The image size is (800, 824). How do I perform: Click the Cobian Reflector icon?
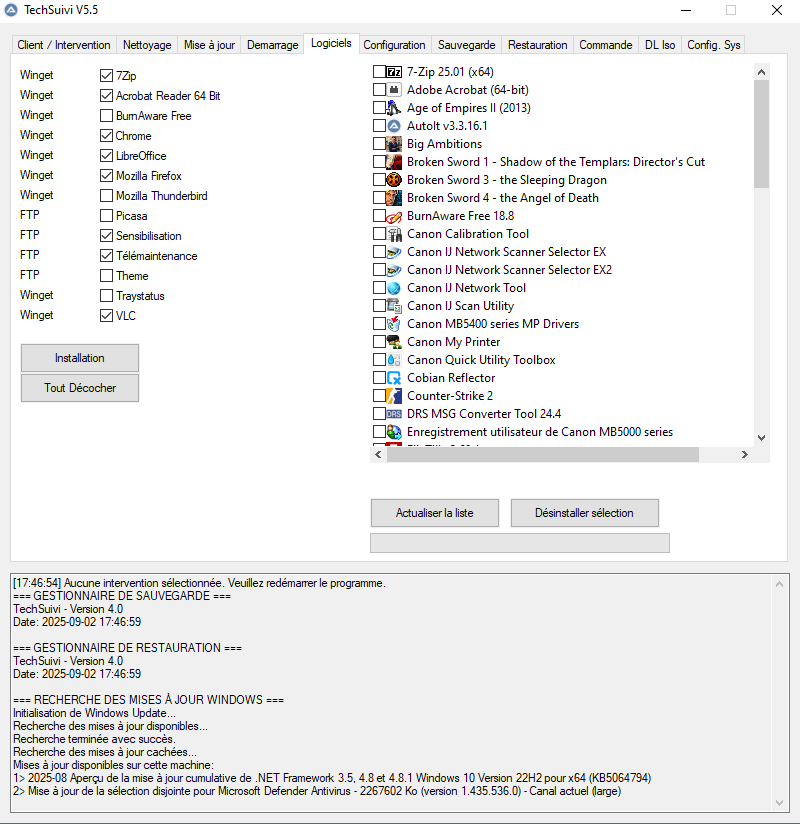(391, 378)
